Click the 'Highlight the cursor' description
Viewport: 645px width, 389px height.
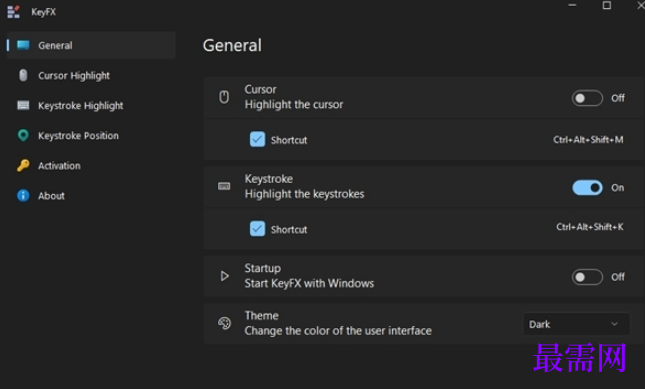(x=294, y=105)
